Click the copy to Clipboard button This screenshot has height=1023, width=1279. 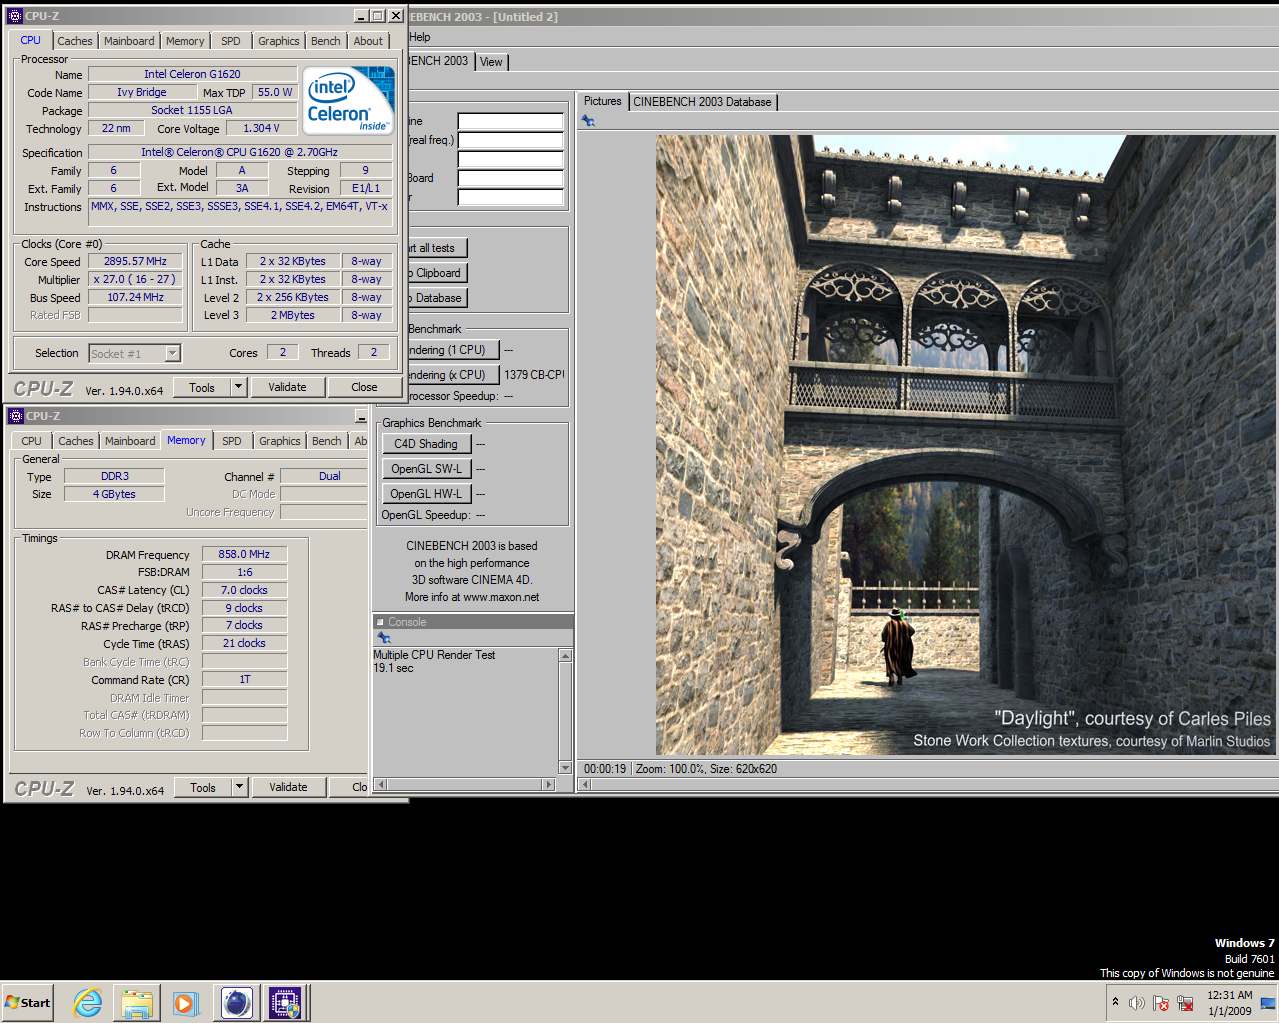(437, 273)
